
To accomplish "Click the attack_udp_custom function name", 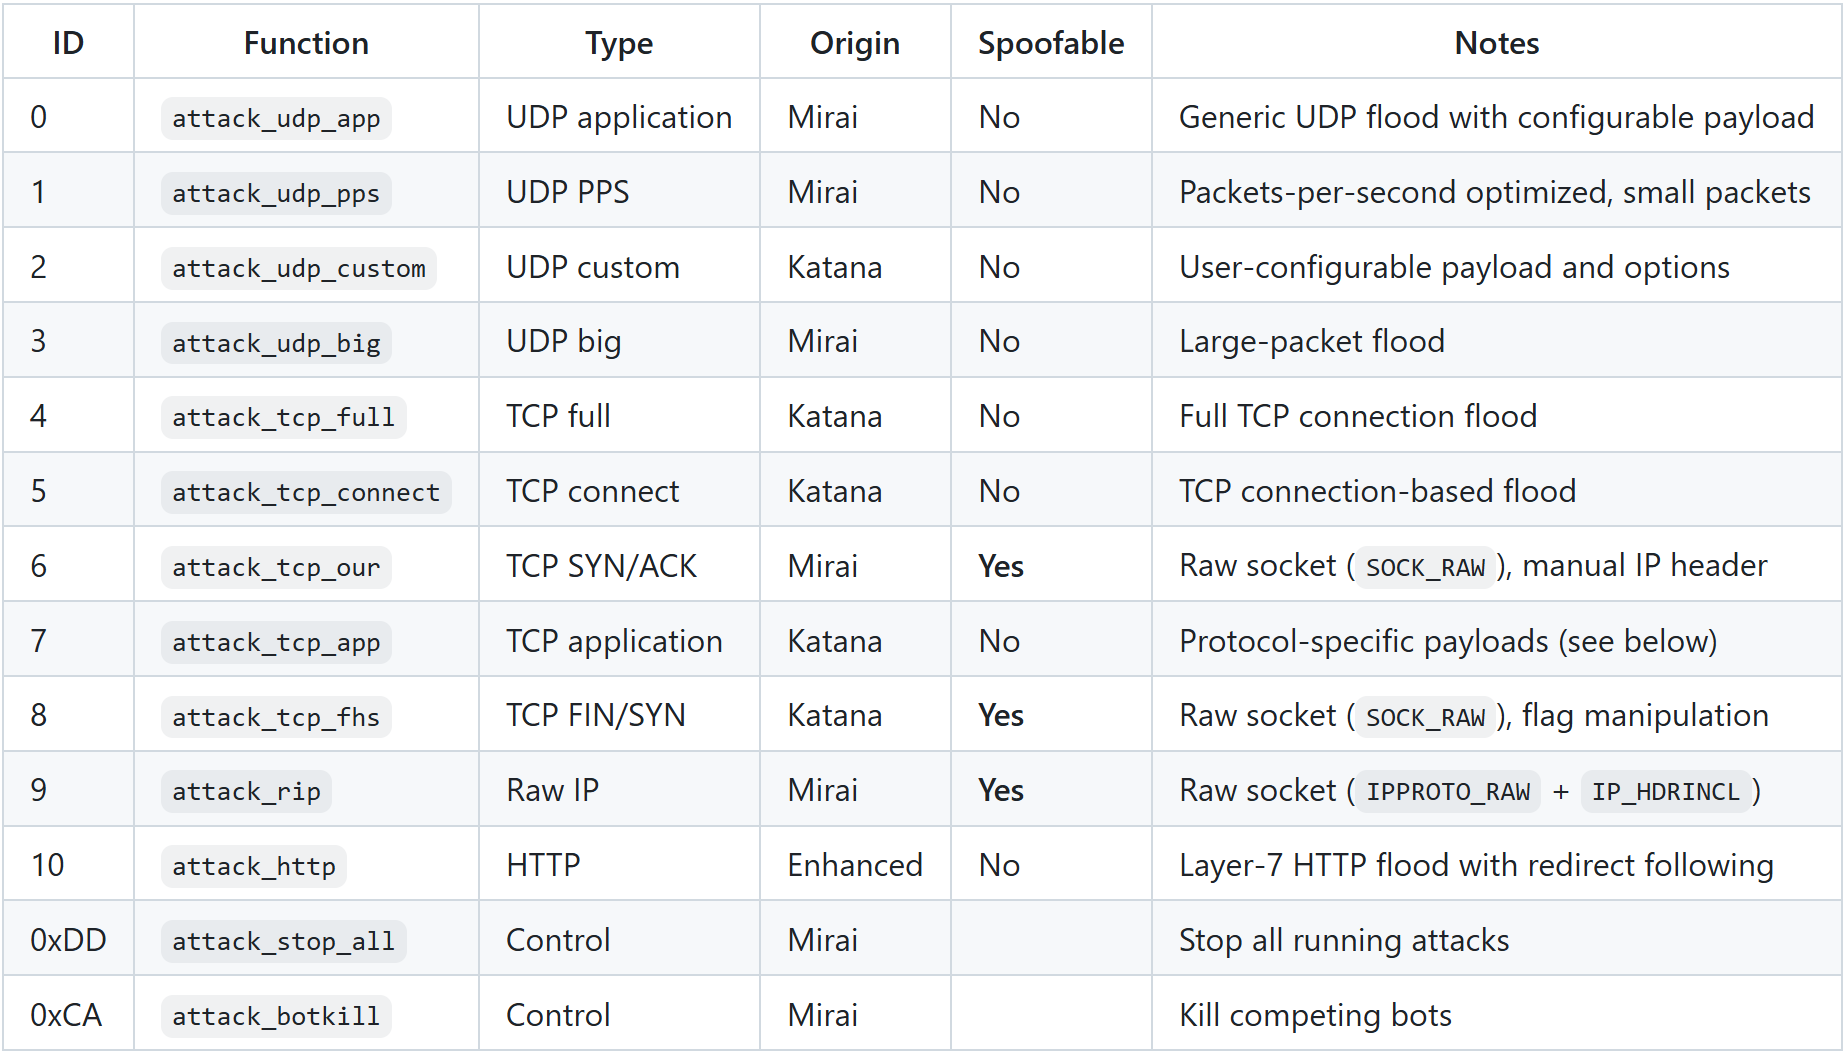I will pos(298,268).
